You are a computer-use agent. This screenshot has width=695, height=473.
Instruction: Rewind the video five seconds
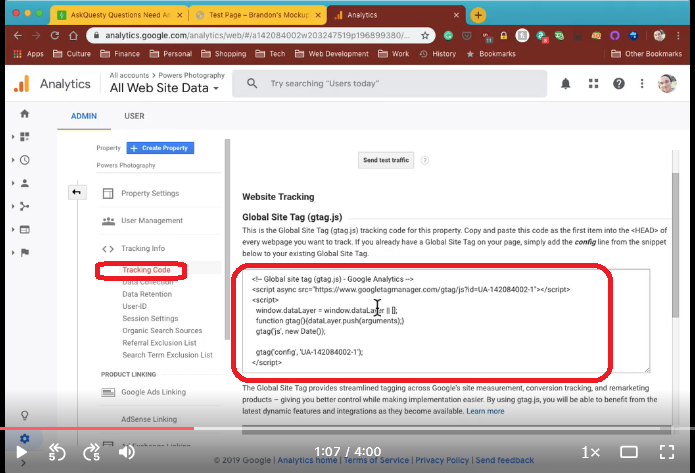(x=57, y=452)
